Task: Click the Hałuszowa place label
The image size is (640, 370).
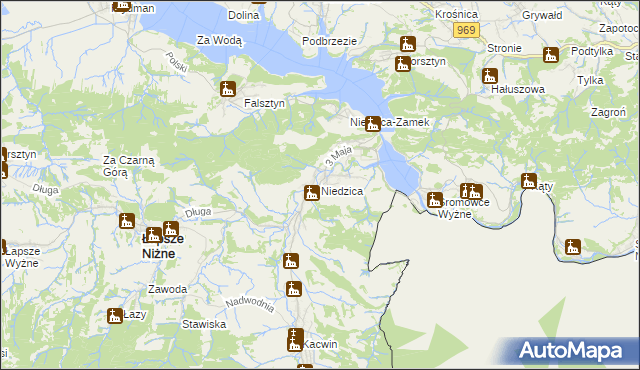Action: click(518, 89)
